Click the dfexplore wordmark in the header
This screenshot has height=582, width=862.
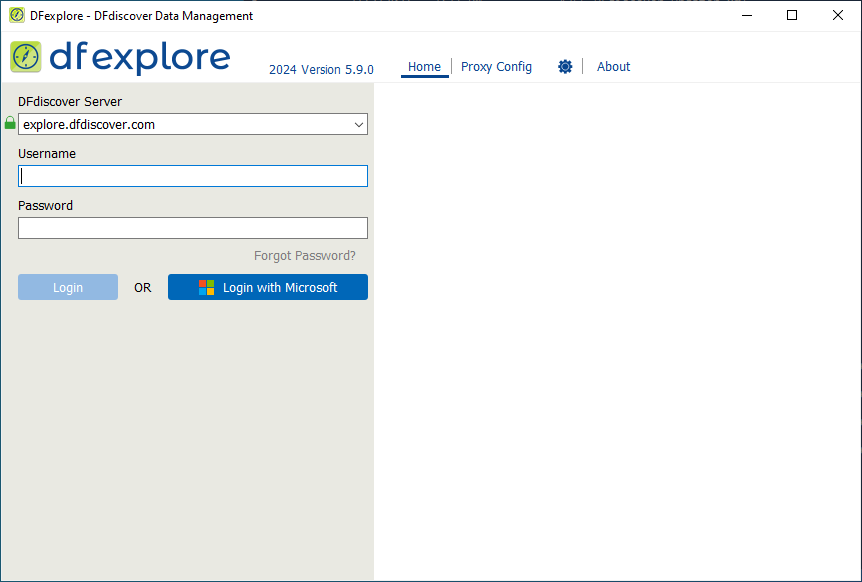(140, 57)
